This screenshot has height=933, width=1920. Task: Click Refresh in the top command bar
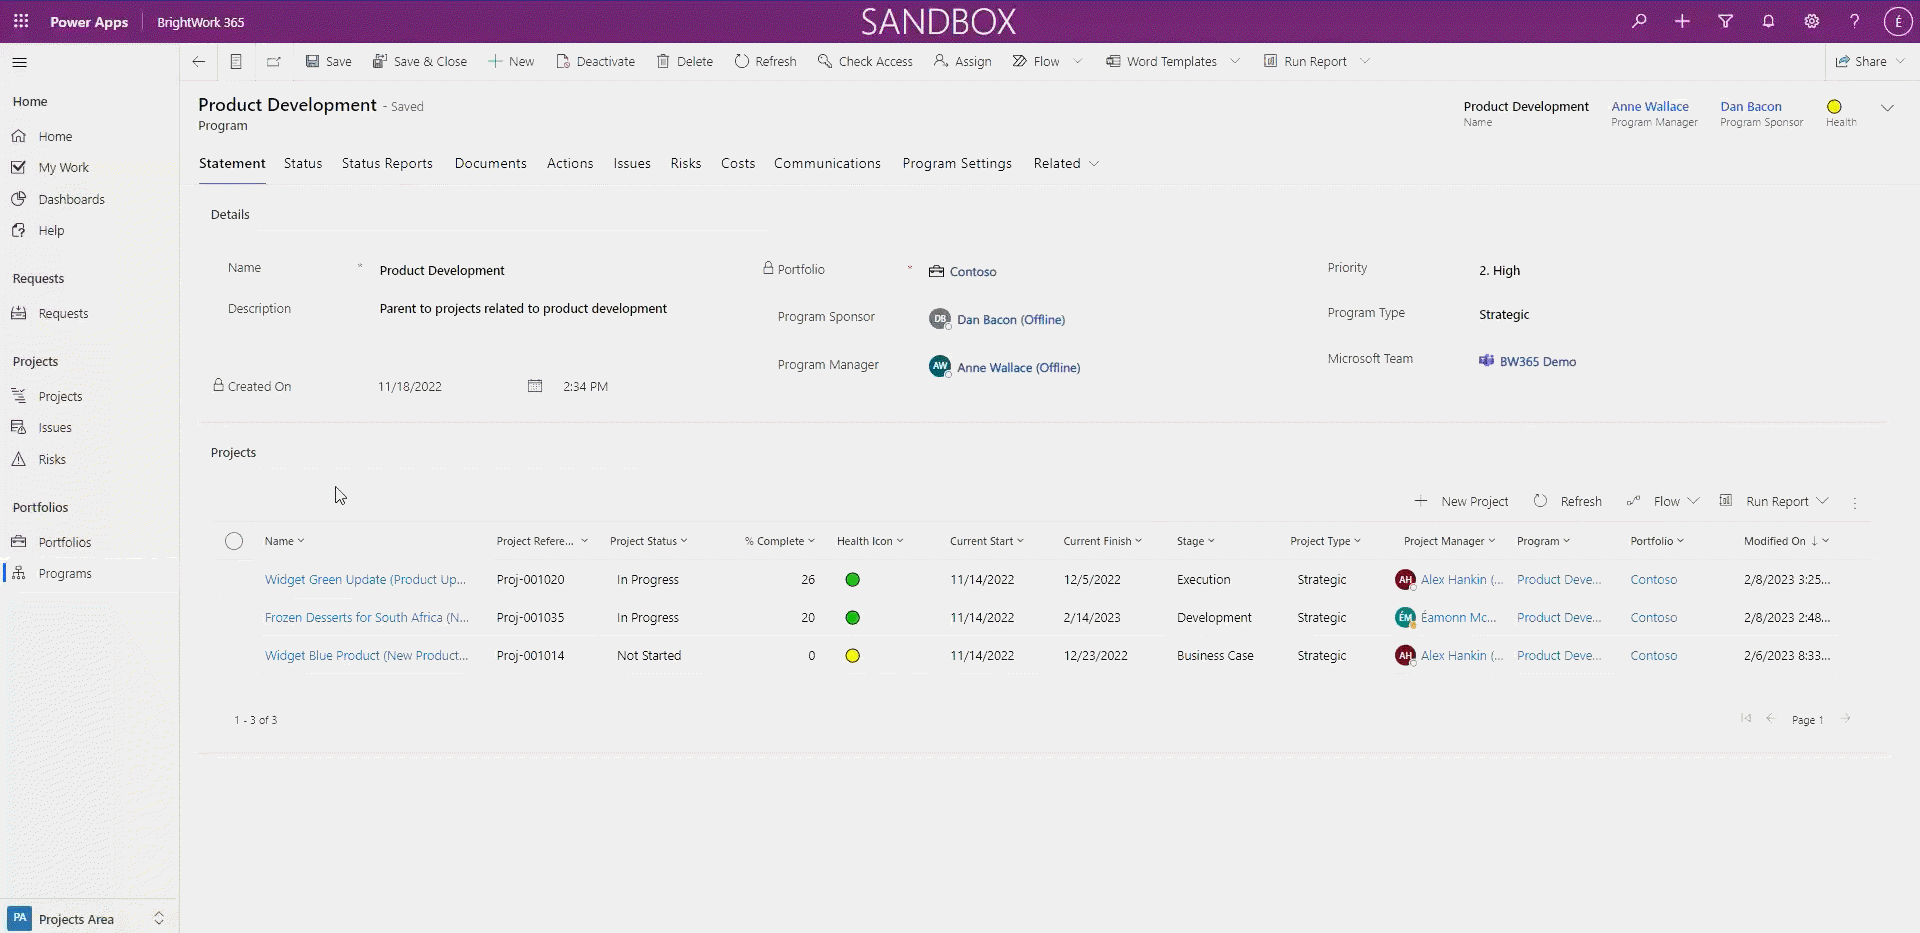click(x=766, y=61)
